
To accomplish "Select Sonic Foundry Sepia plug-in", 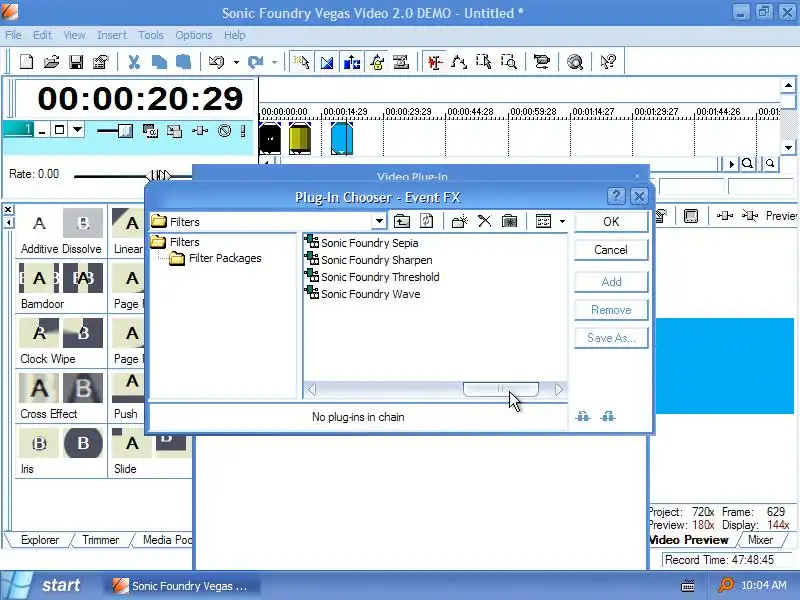I will (361, 243).
